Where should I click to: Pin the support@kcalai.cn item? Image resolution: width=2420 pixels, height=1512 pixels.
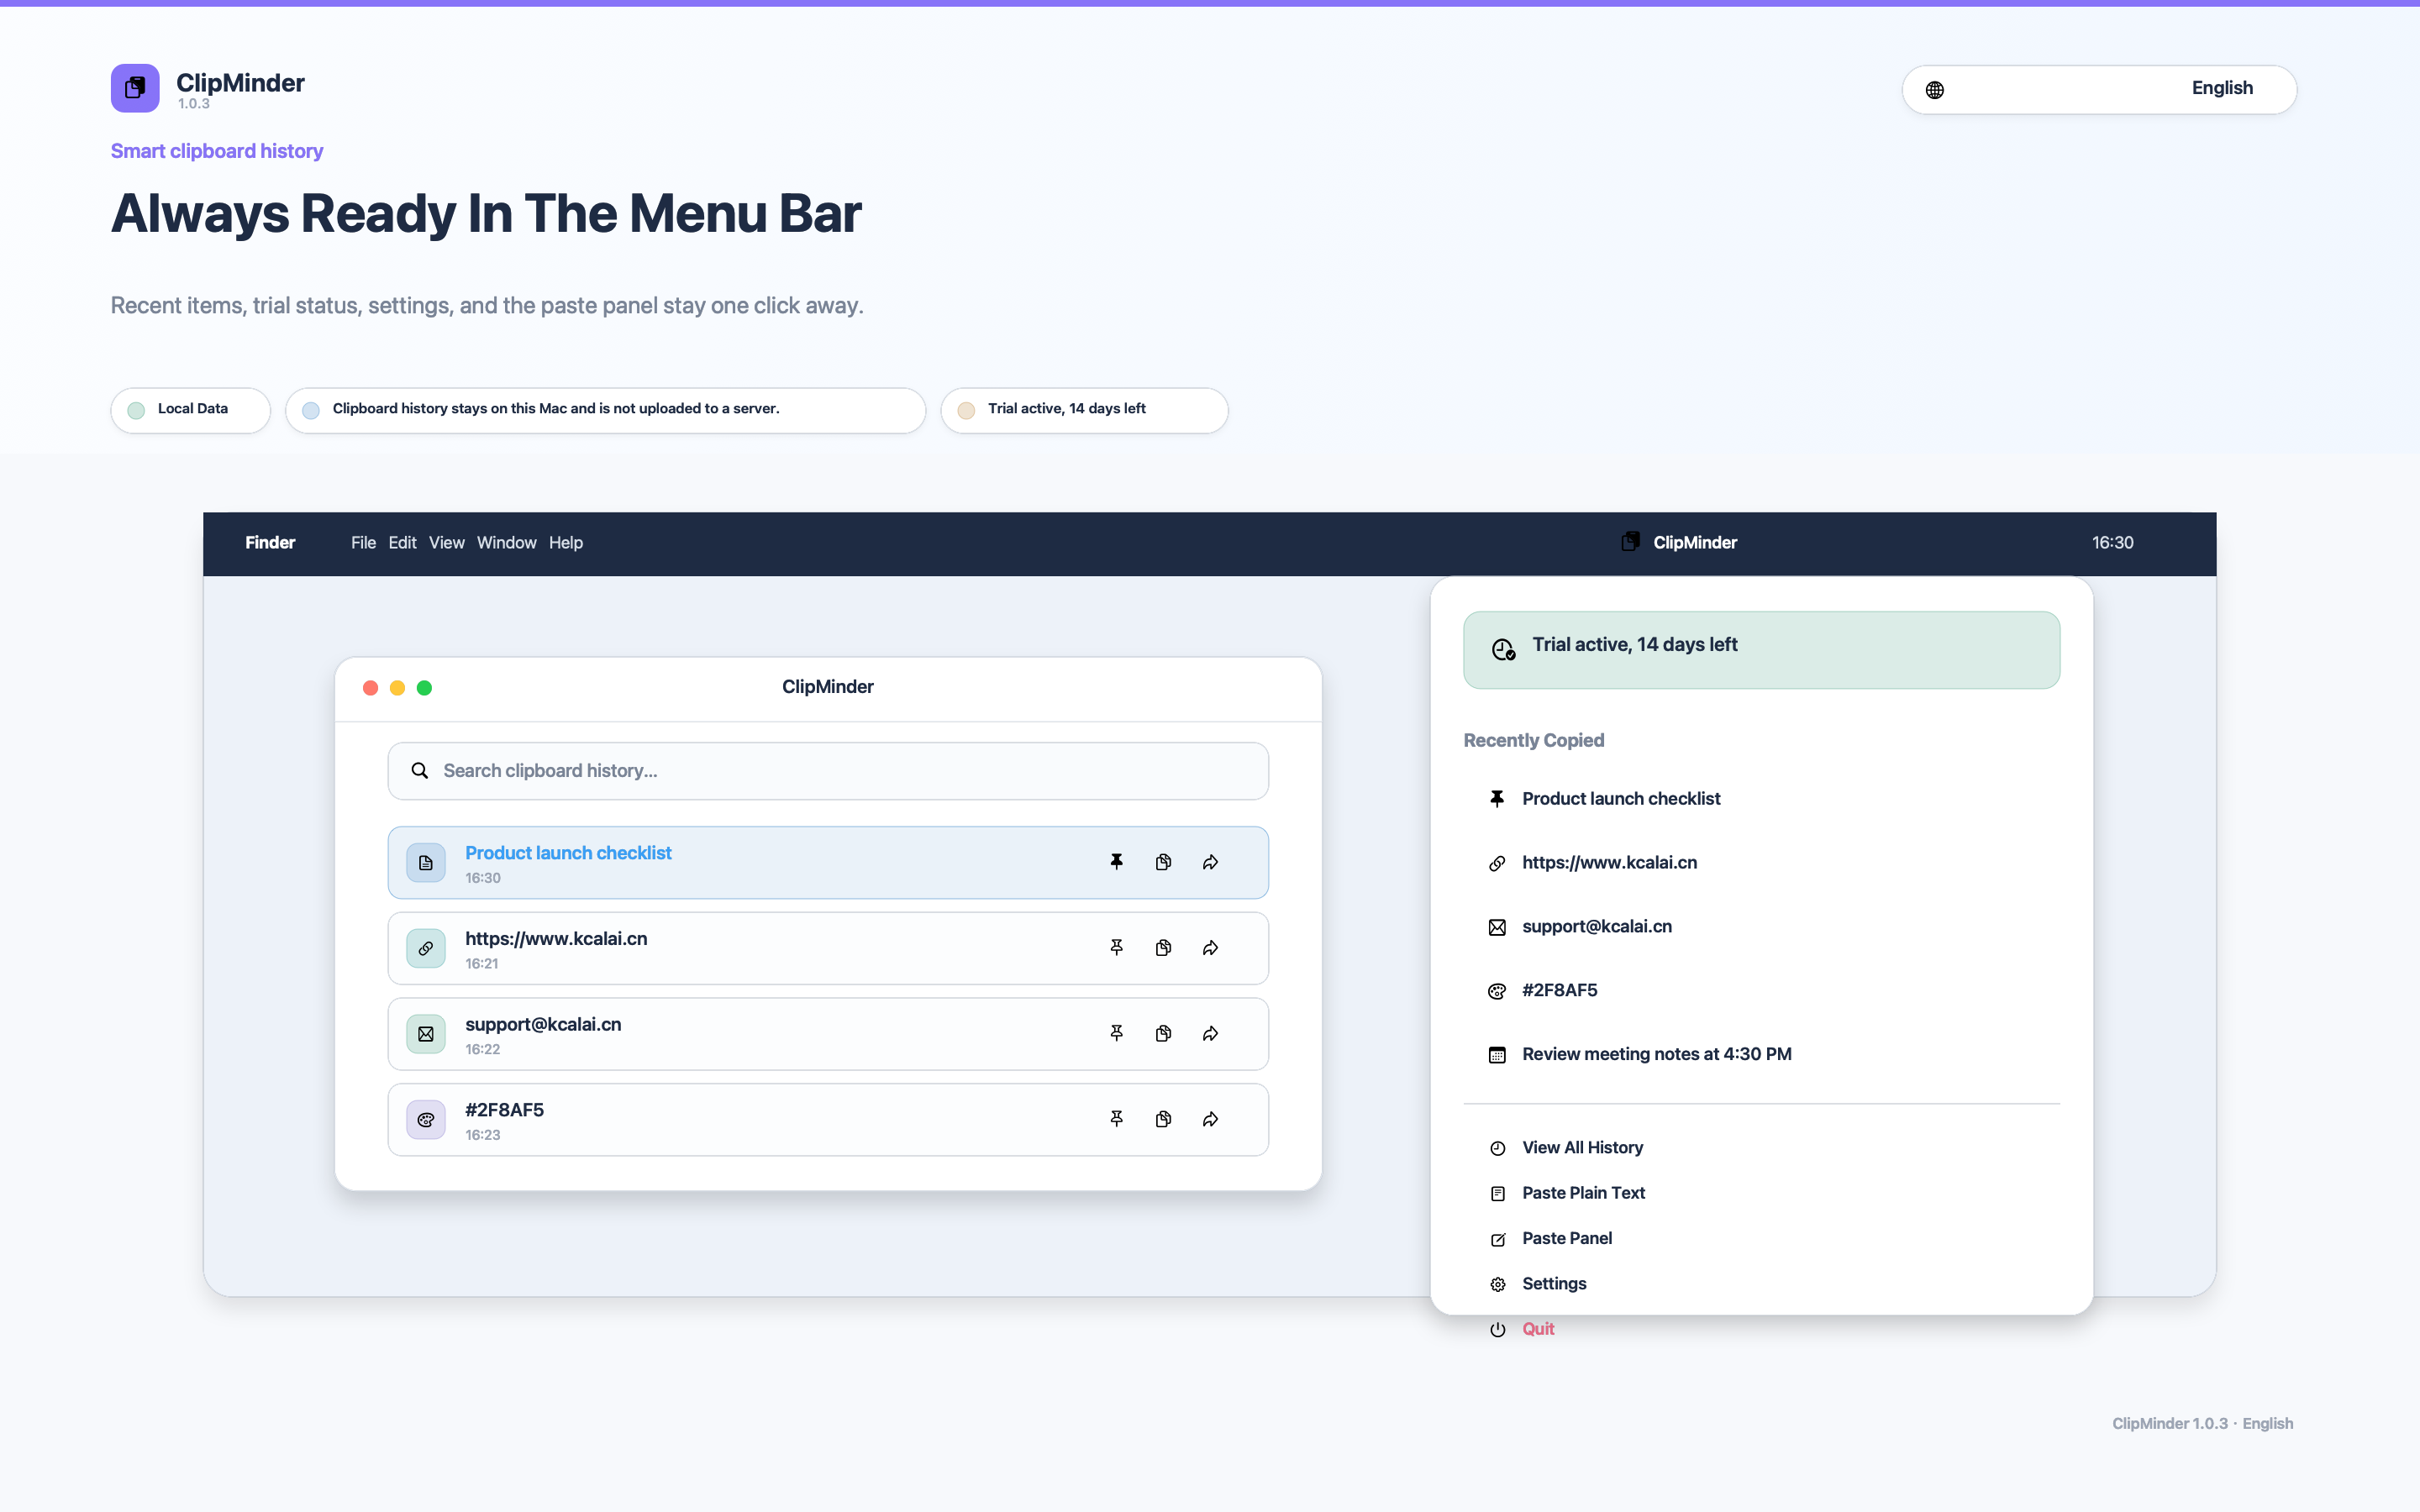coord(1116,1034)
